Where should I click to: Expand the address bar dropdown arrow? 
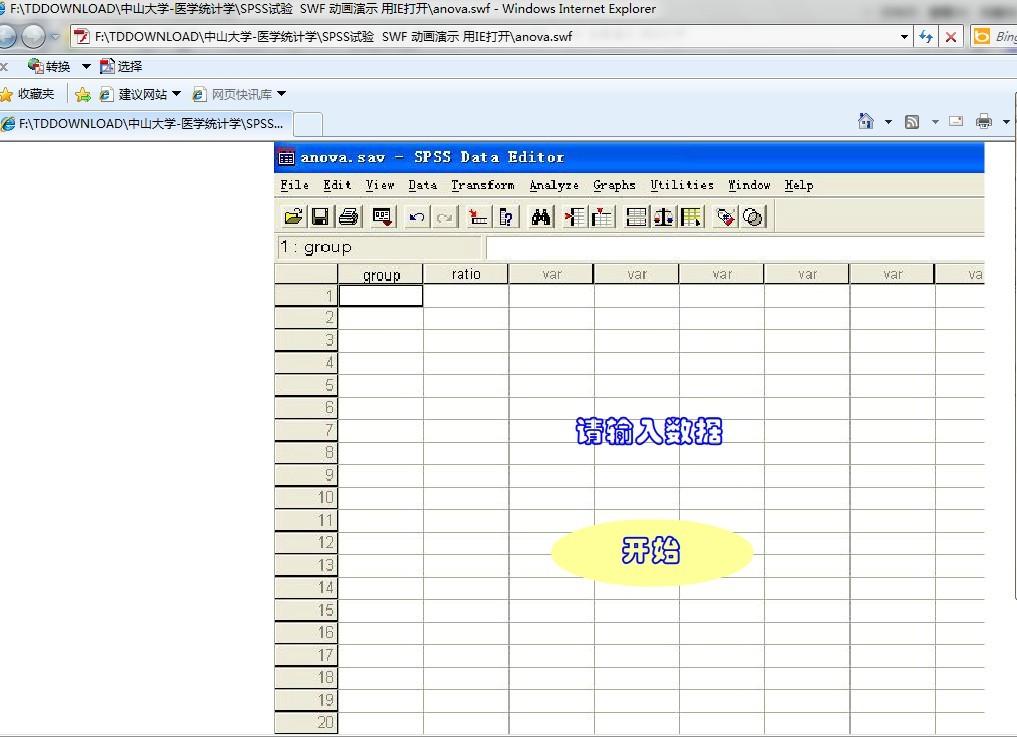904,37
